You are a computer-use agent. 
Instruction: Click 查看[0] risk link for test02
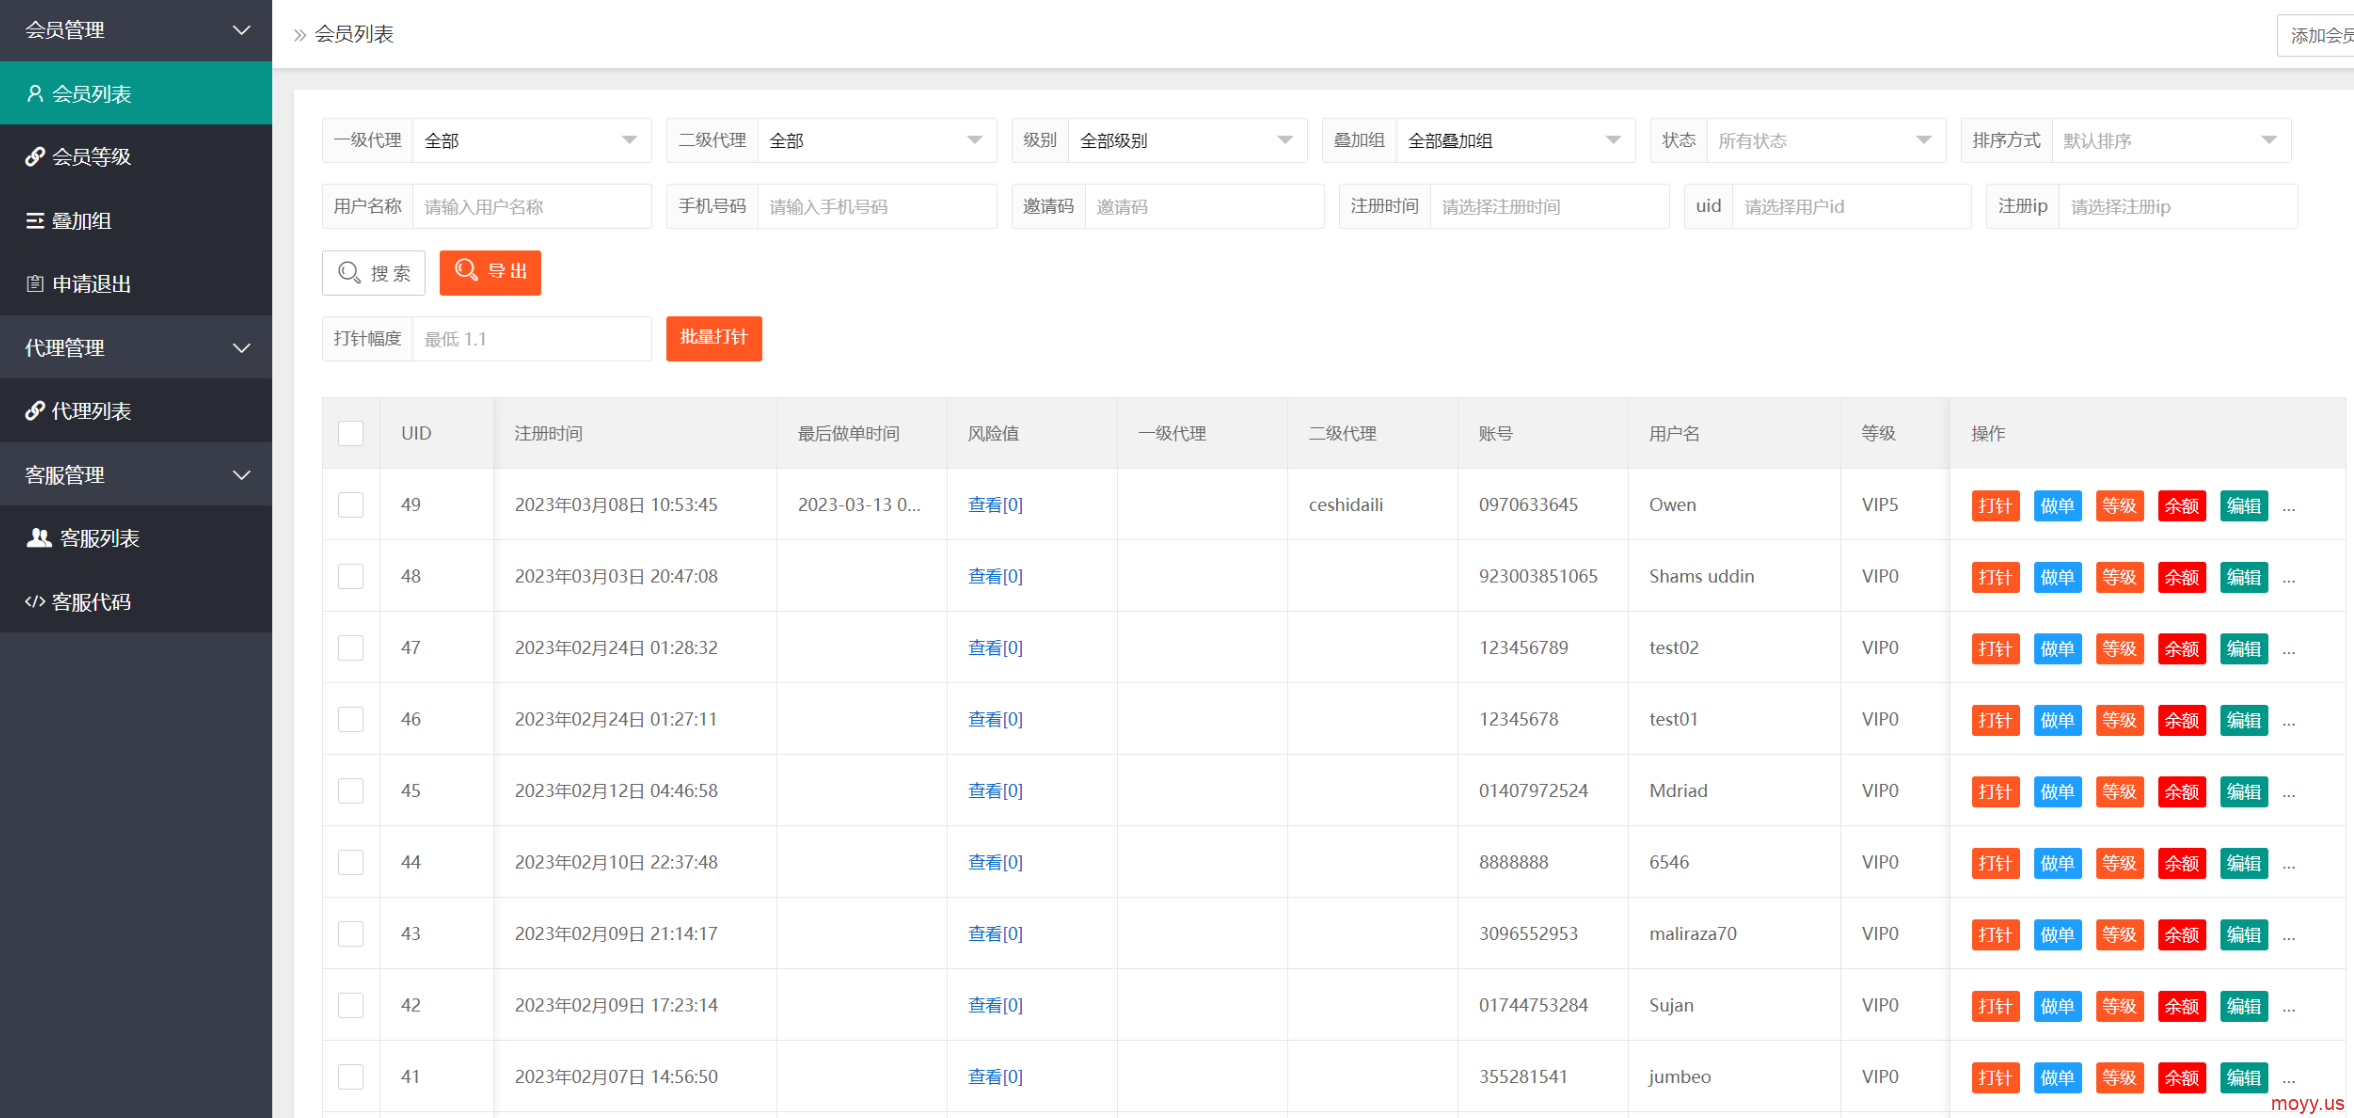(x=995, y=647)
